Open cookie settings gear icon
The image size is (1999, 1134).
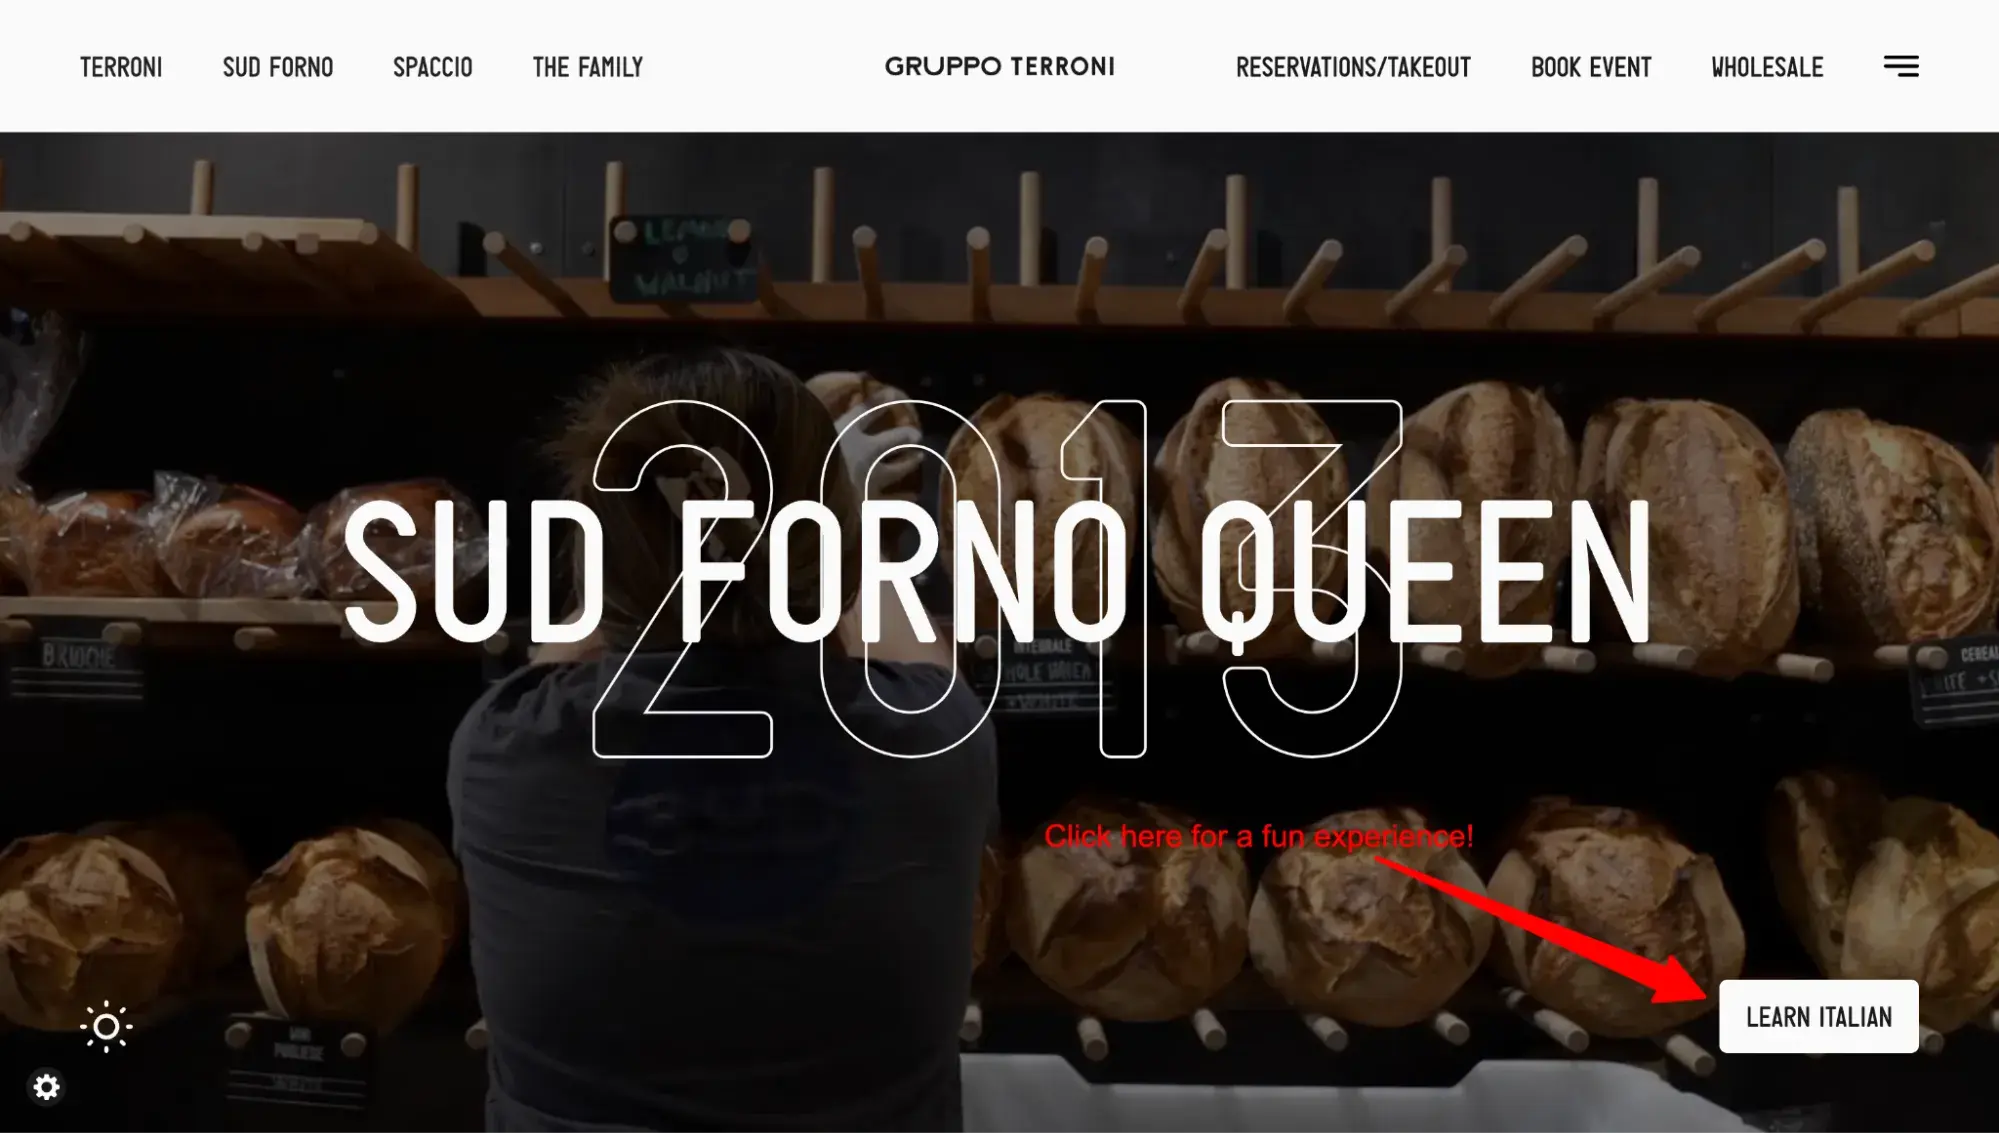[x=47, y=1087]
